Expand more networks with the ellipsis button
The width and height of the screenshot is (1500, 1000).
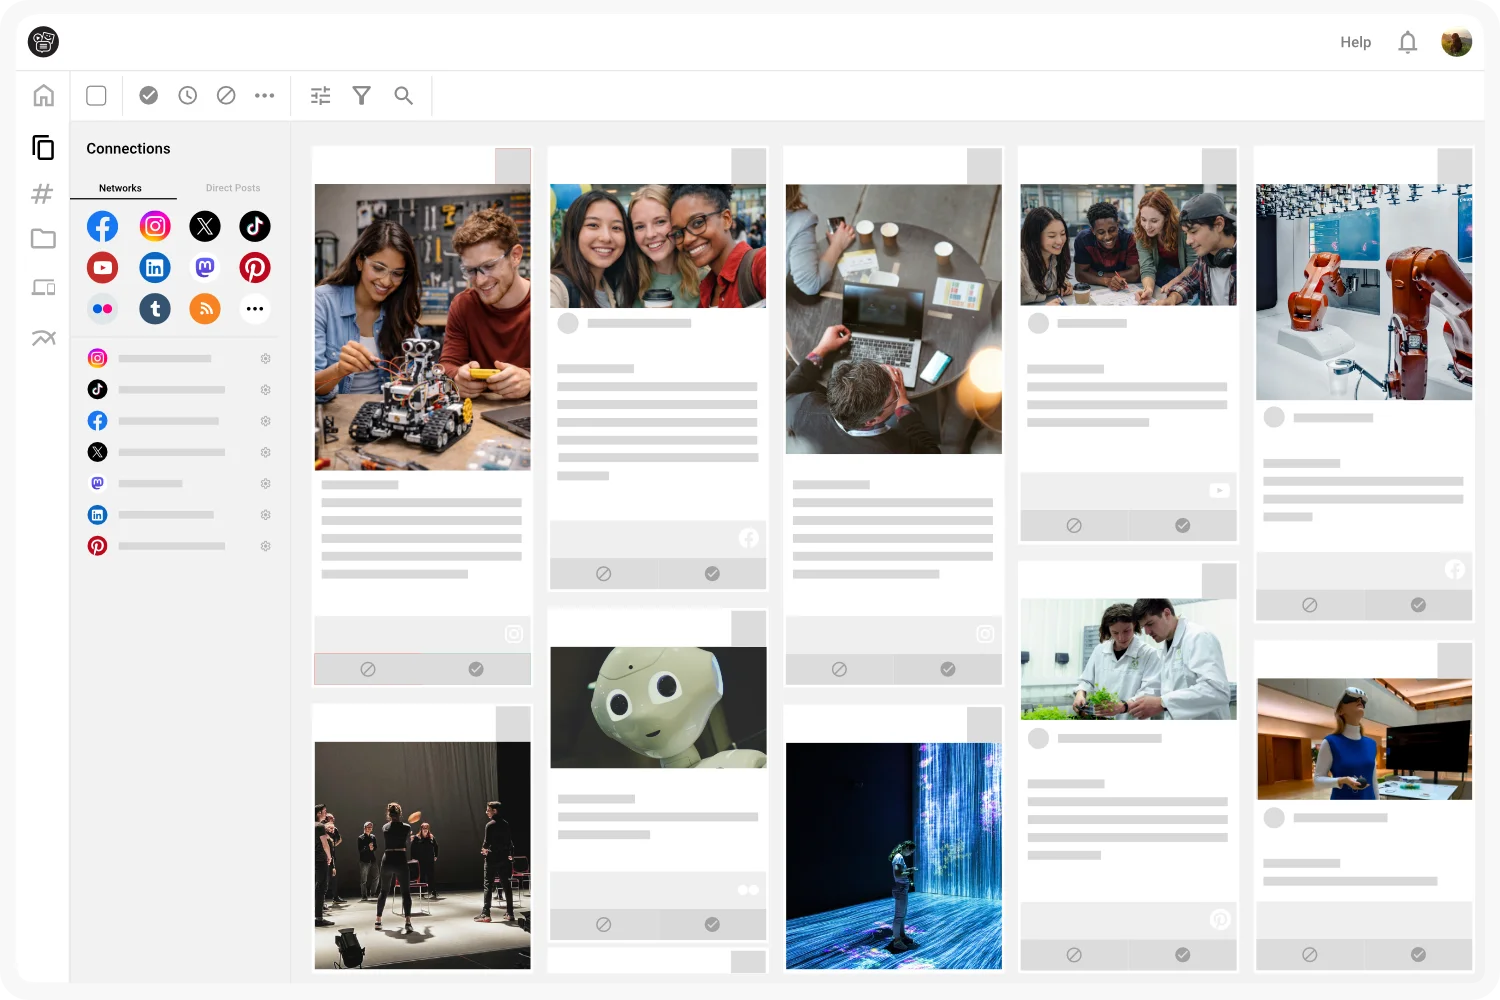pos(255,309)
